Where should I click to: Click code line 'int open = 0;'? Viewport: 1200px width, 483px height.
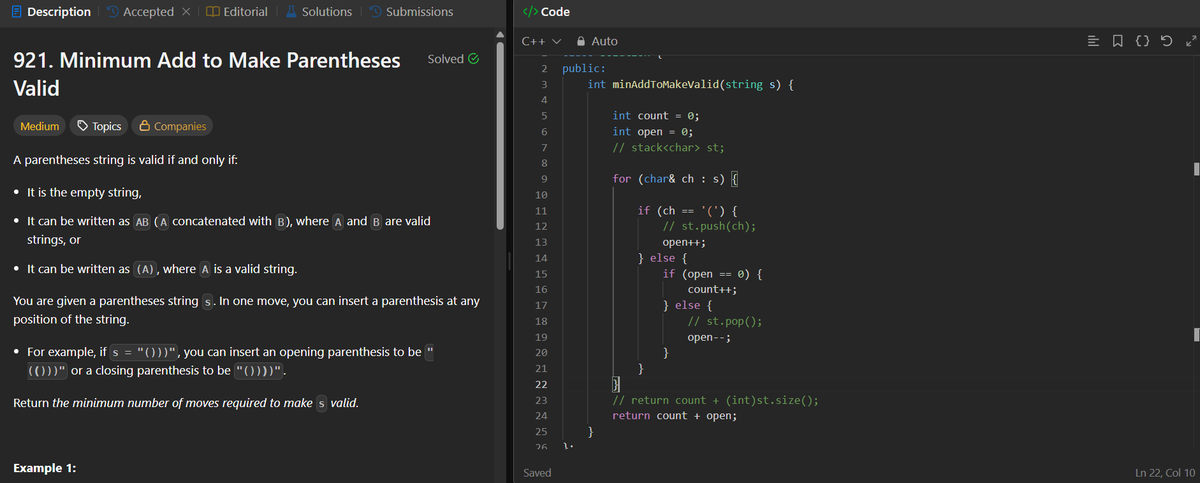(x=652, y=132)
